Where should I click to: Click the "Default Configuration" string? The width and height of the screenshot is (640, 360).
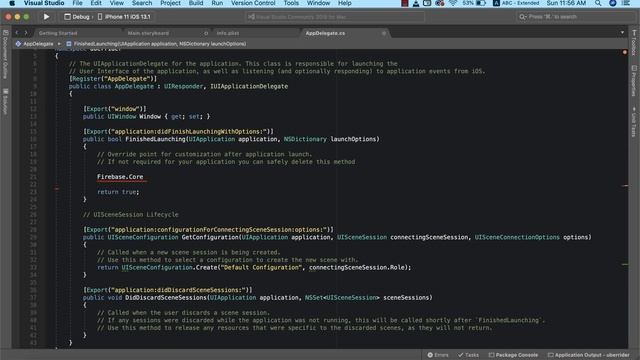[x=261, y=267]
